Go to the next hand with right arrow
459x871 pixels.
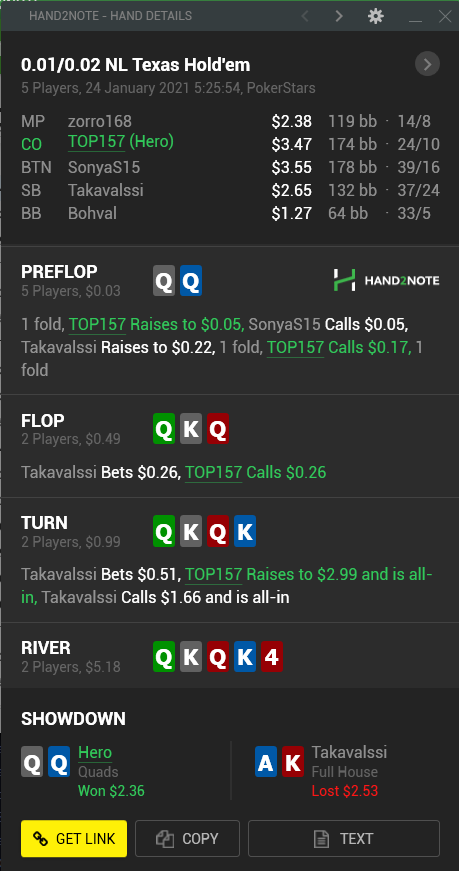(x=339, y=16)
